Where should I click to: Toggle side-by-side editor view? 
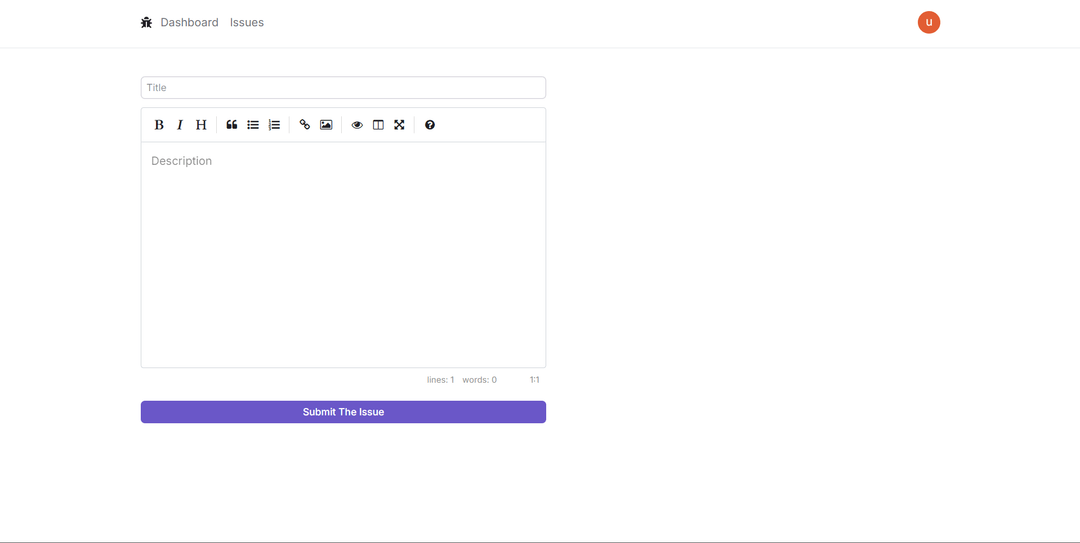378,125
